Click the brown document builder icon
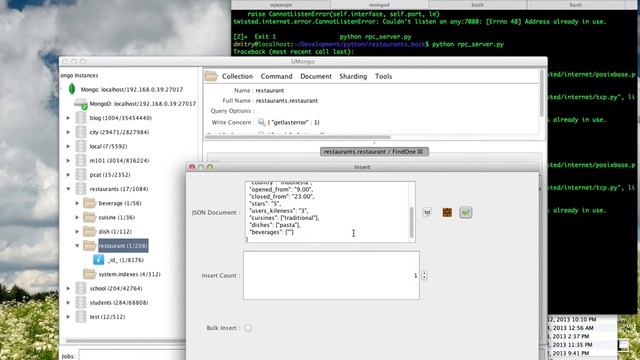This screenshot has height=360, width=640. [x=447, y=212]
